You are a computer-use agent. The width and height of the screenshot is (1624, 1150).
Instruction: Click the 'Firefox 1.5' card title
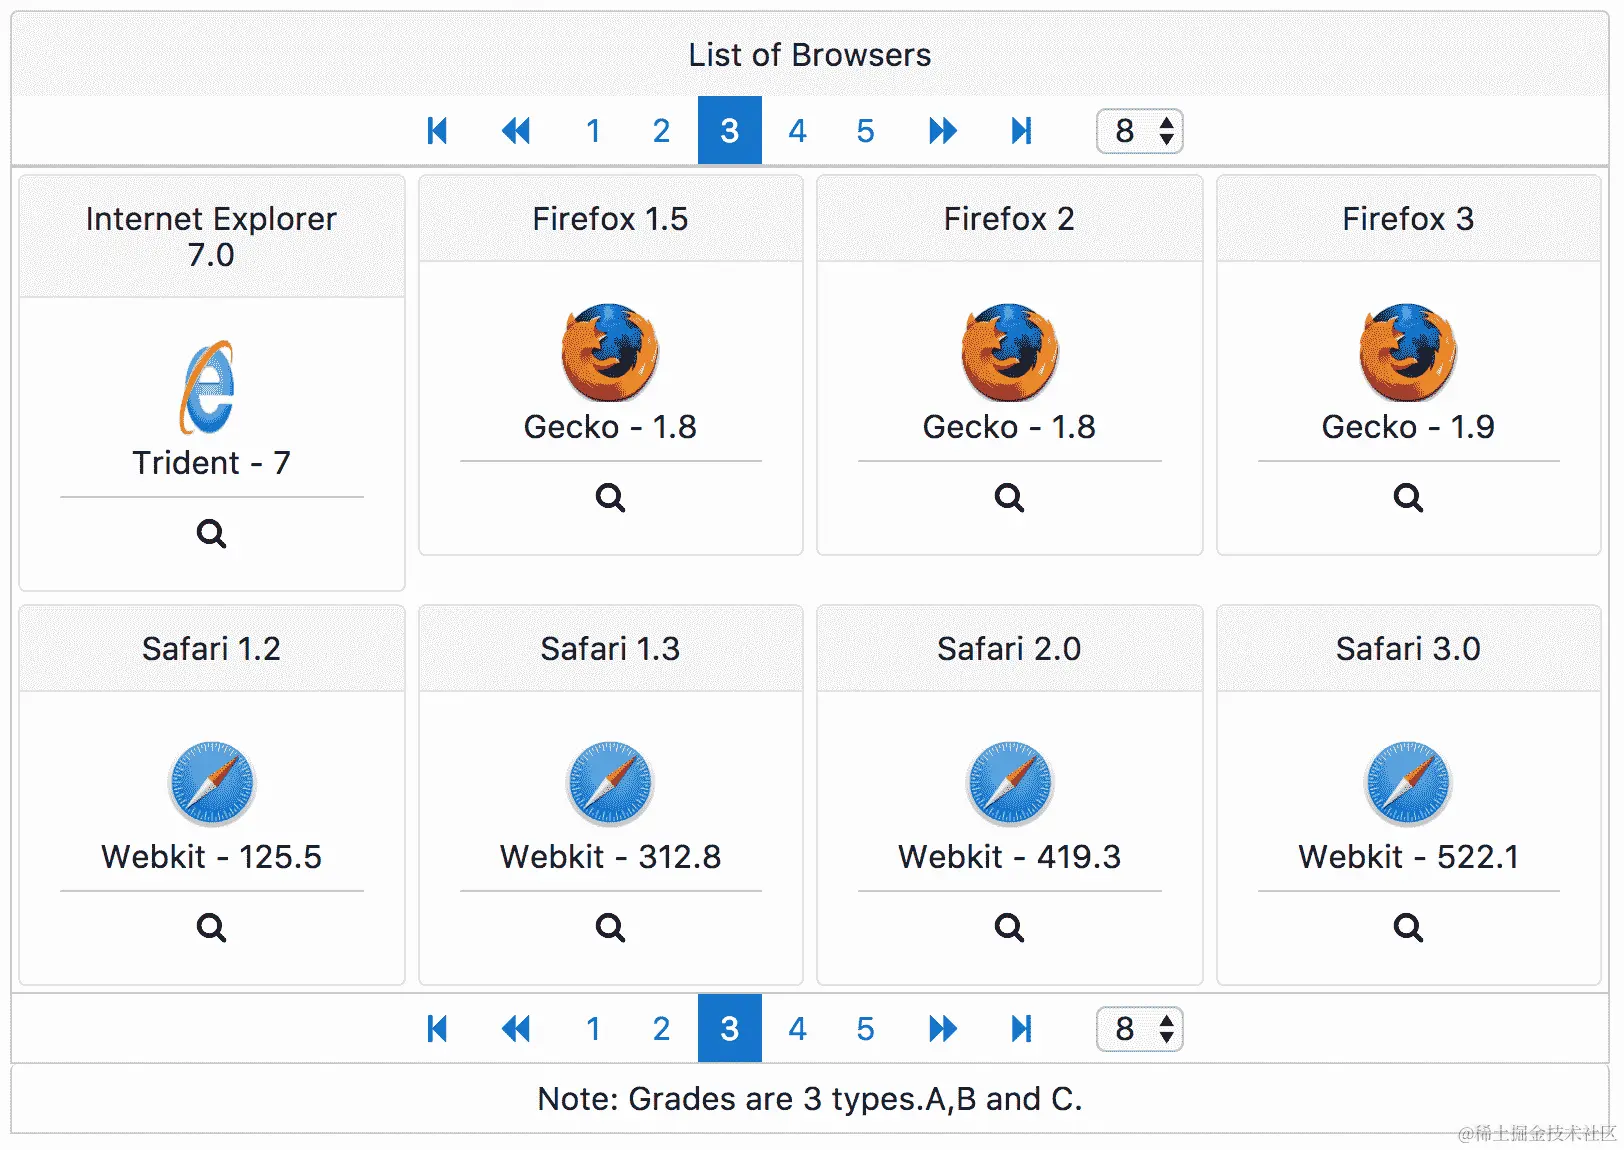tap(610, 219)
